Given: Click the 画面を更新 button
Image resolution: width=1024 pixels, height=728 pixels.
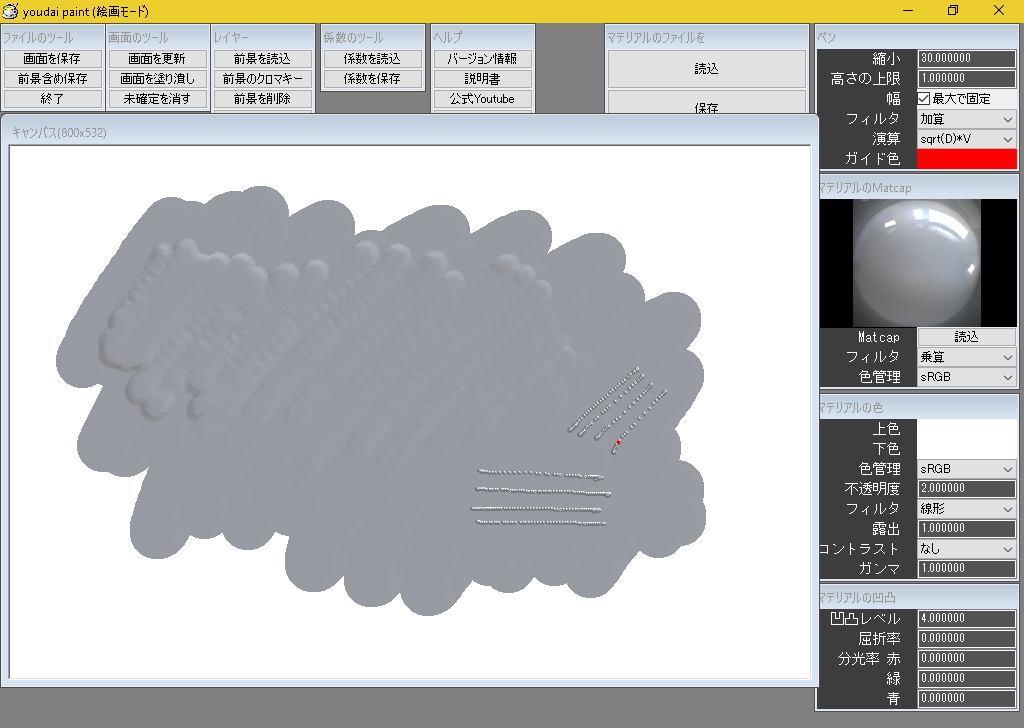Looking at the screenshot, I should 157,58.
